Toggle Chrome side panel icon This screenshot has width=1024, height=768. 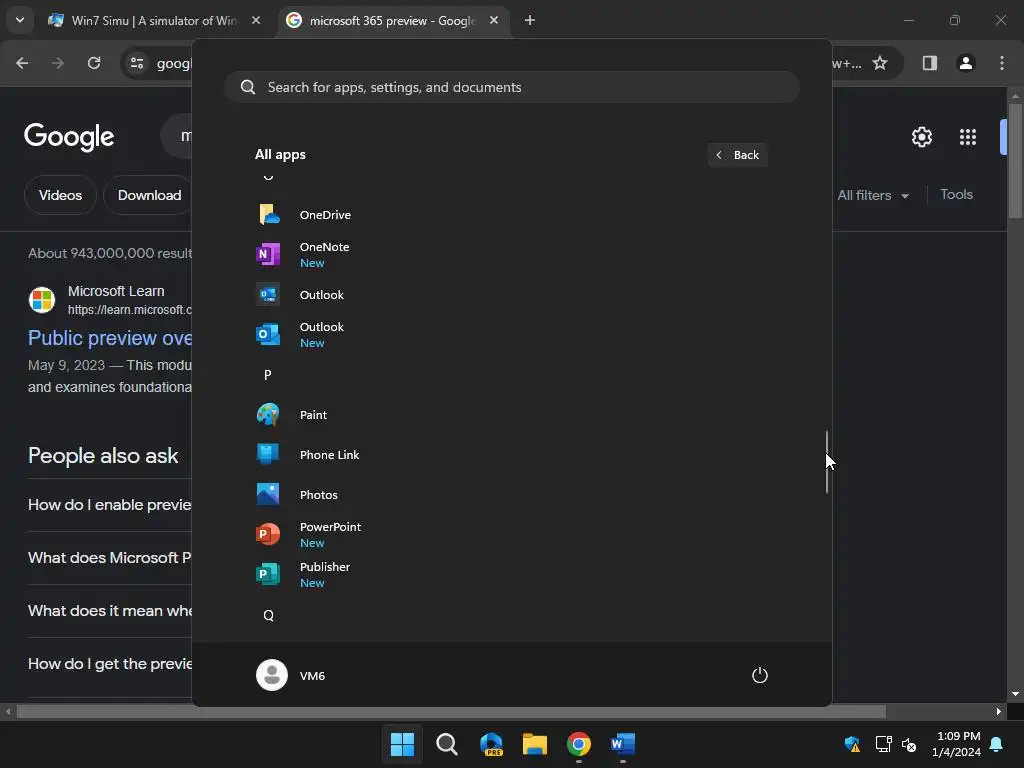[929, 63]
